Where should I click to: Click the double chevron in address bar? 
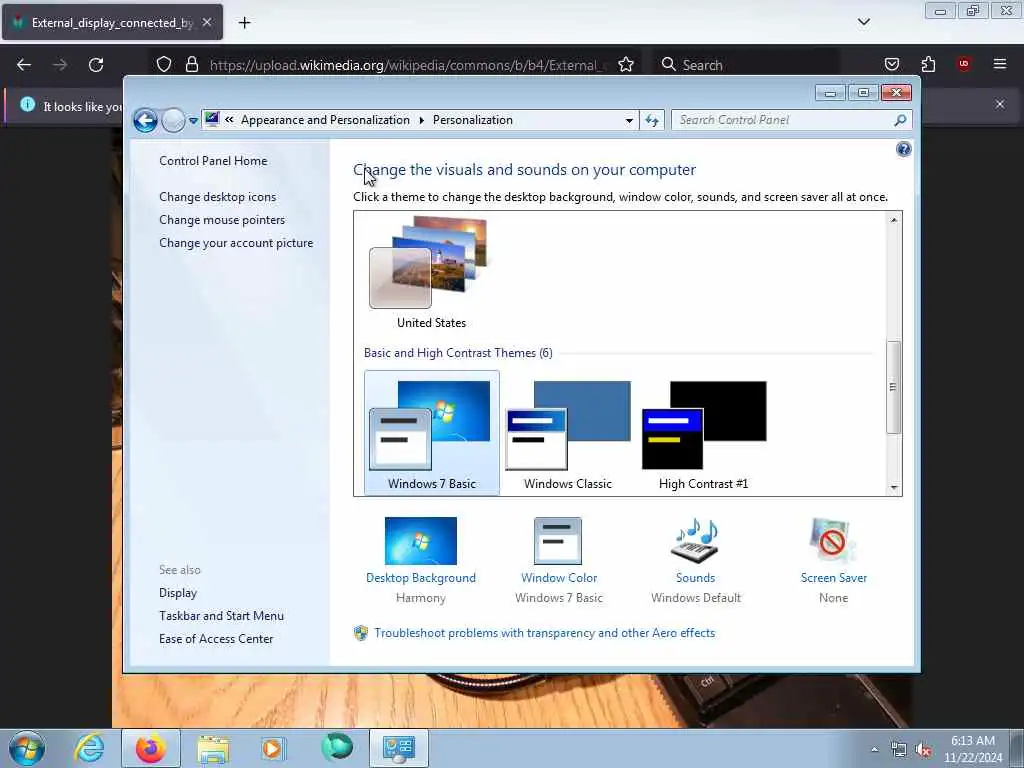coord(229,120)
